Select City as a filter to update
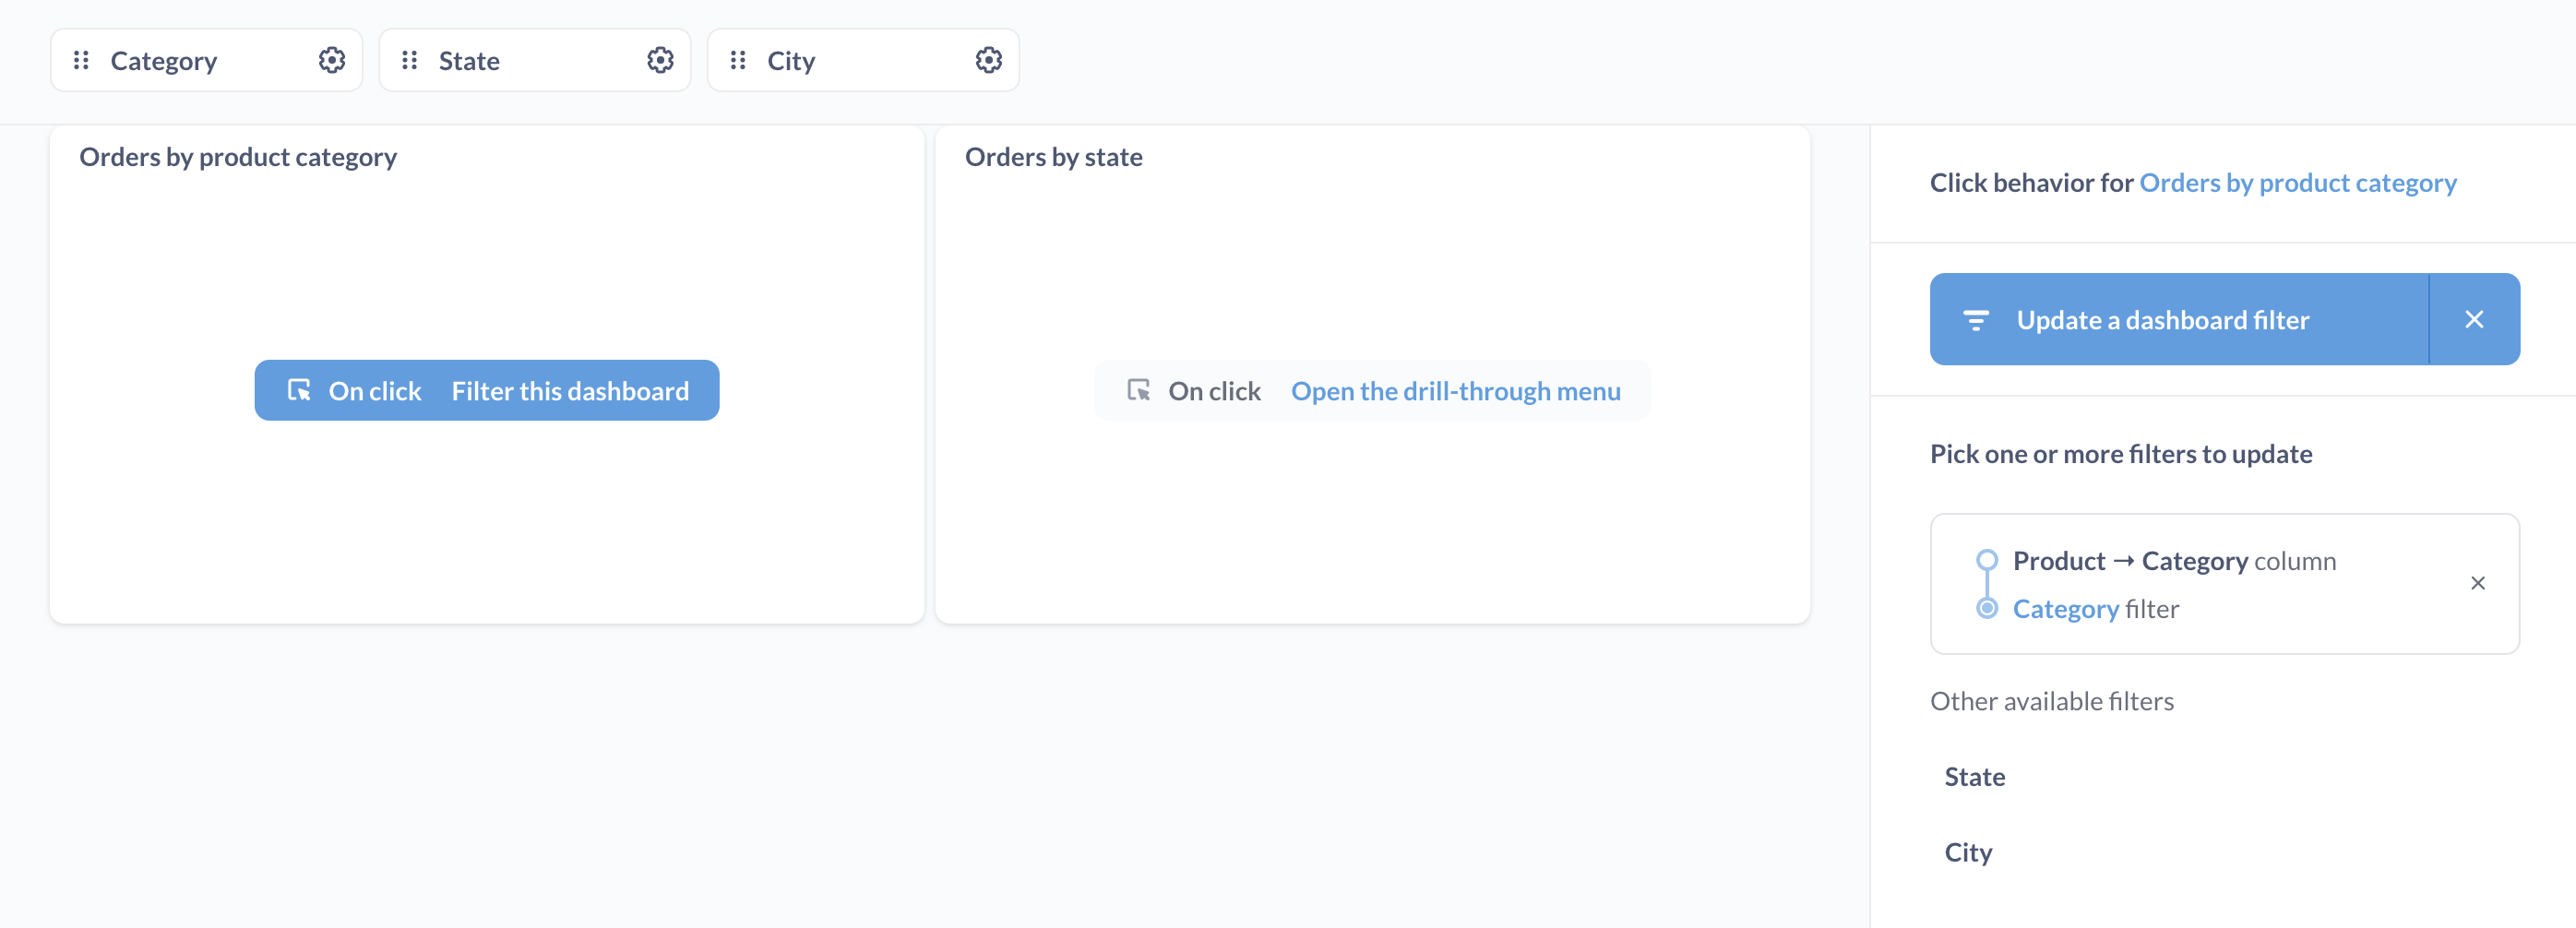 pos(1967,851)
